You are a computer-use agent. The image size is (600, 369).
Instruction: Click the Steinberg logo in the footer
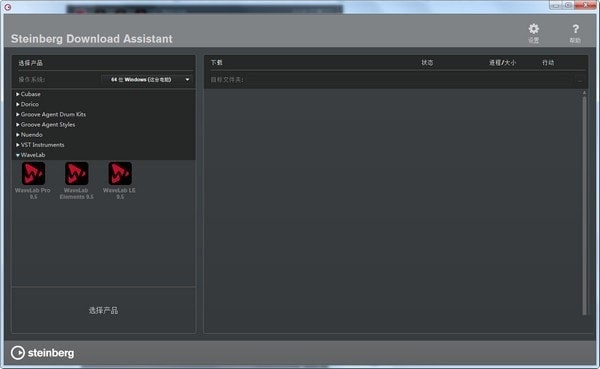pyautogui.click(x=42, y=353)
